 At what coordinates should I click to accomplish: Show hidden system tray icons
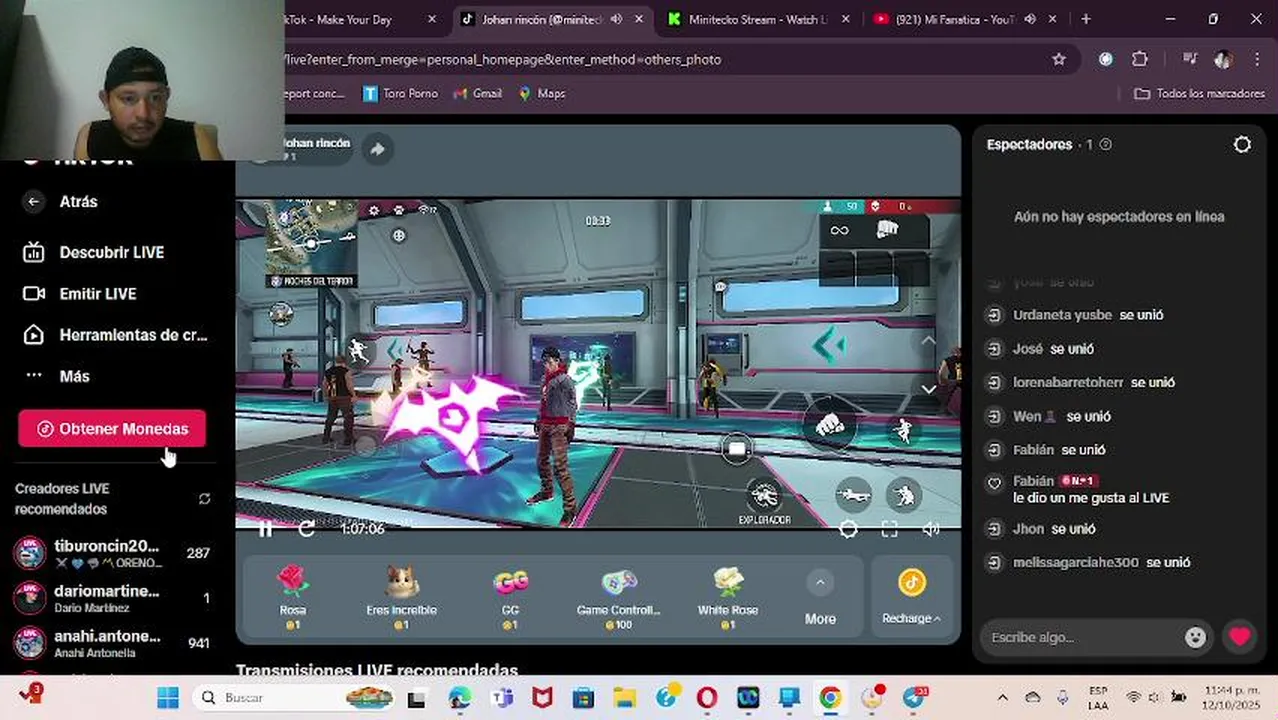[x=1002, y=698]
